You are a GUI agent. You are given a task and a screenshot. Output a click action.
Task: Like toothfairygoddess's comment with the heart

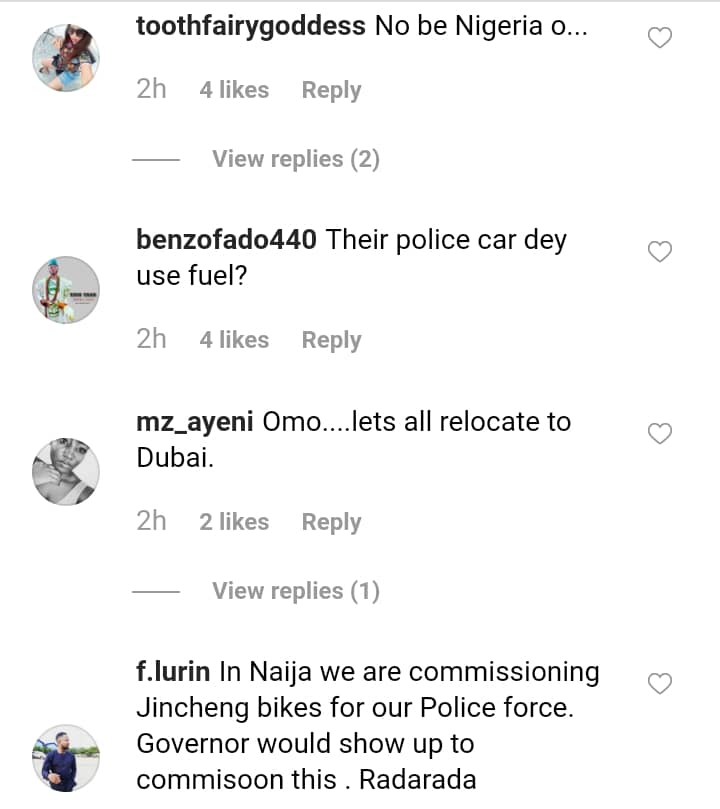[660, 39]
